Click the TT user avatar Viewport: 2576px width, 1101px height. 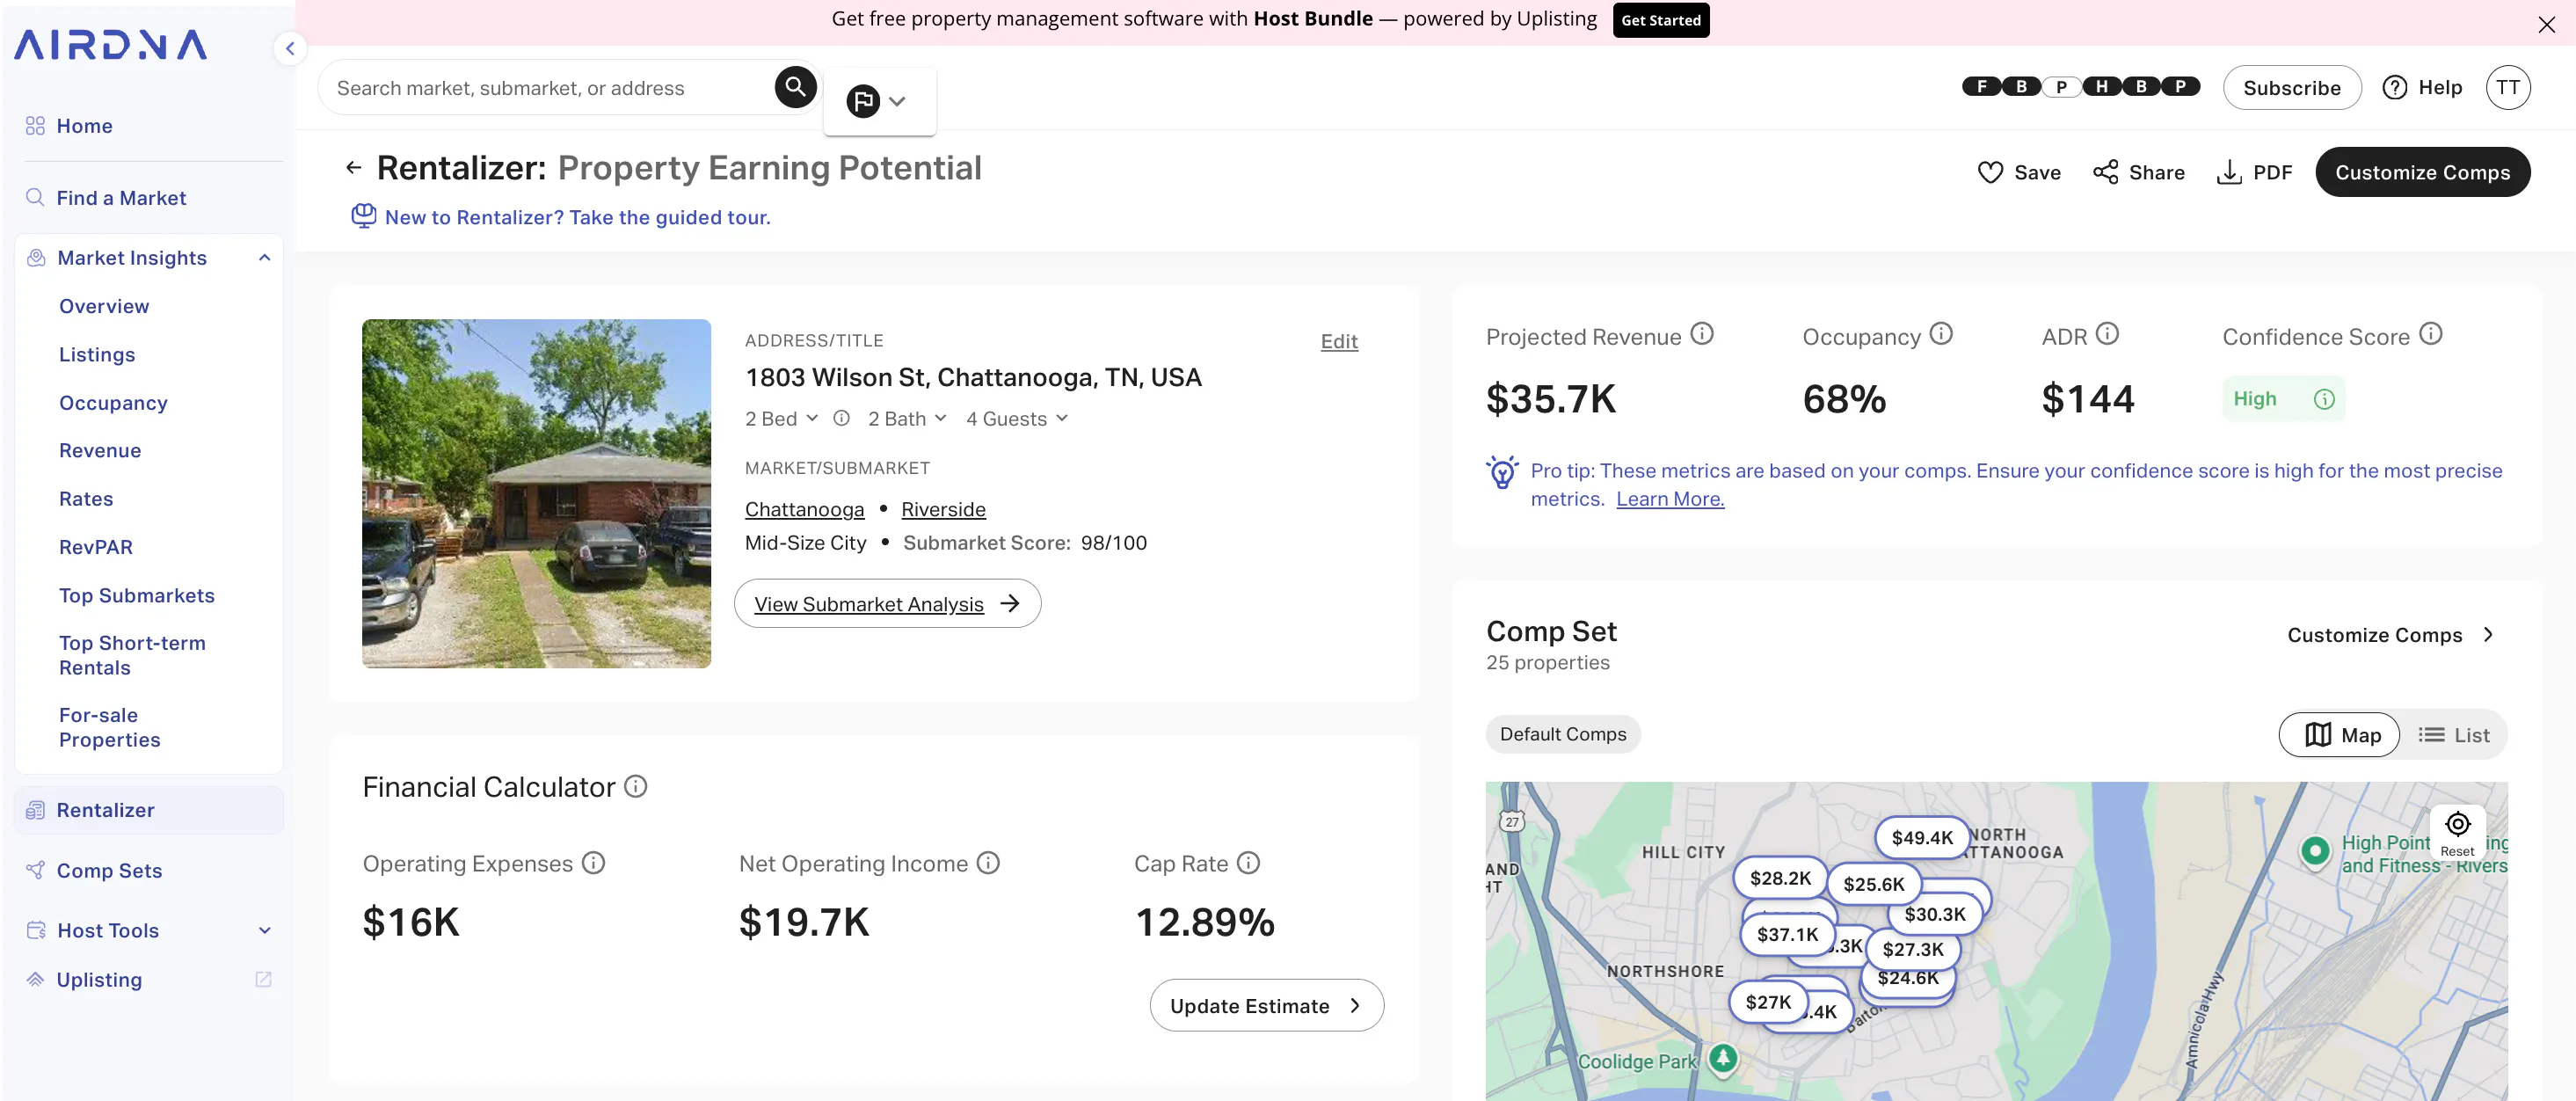click(2508, 88)
